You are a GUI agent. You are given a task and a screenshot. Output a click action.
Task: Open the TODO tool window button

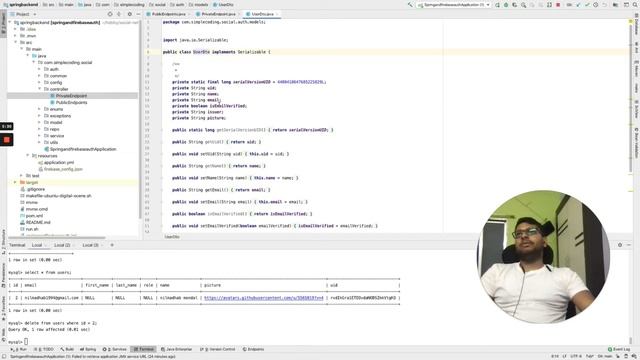[44, 349]
